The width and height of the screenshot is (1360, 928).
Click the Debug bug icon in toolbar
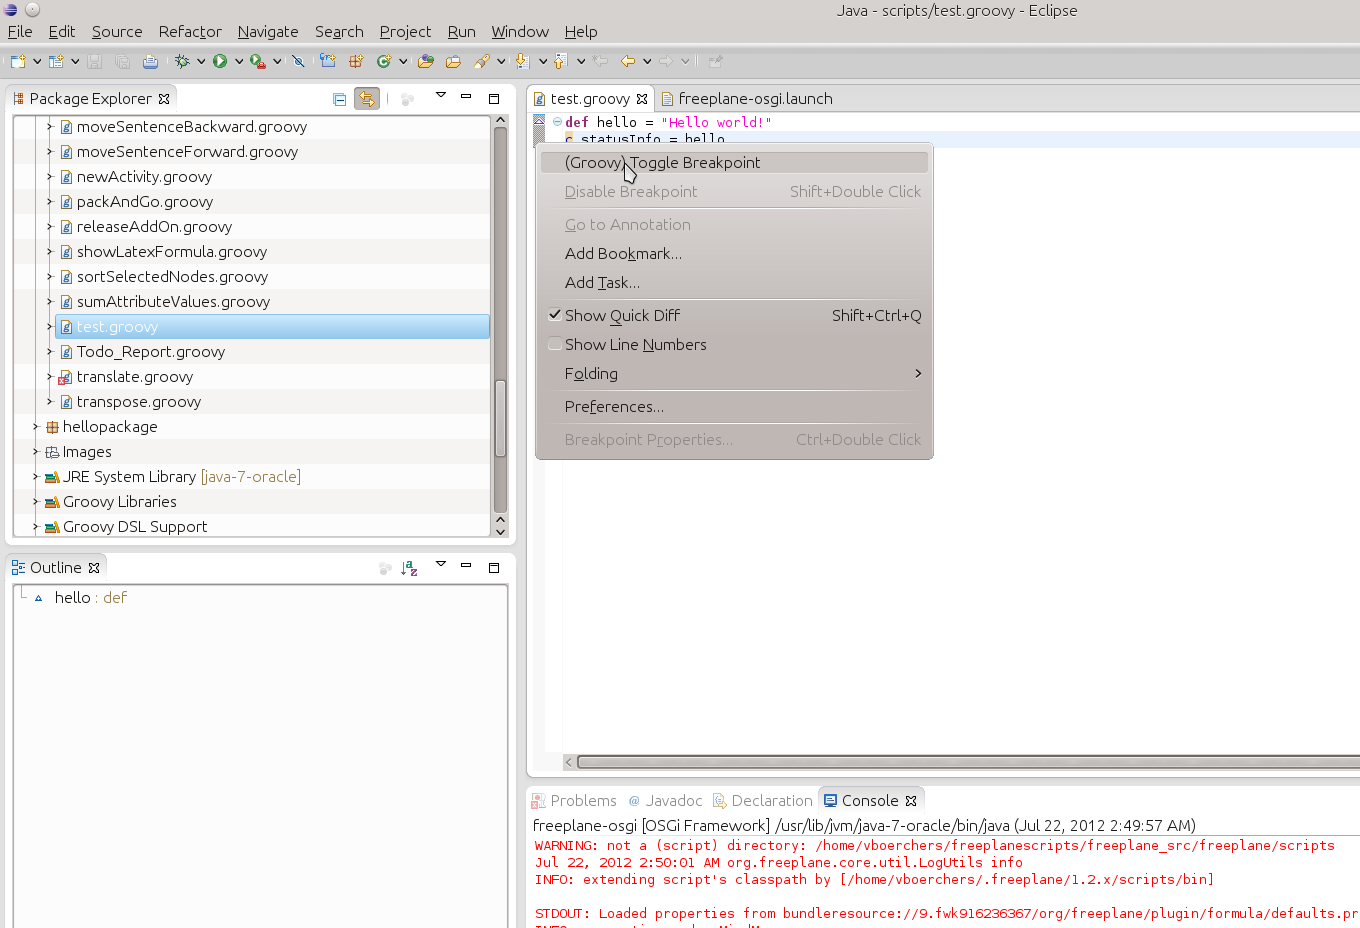tap(182, 61)
